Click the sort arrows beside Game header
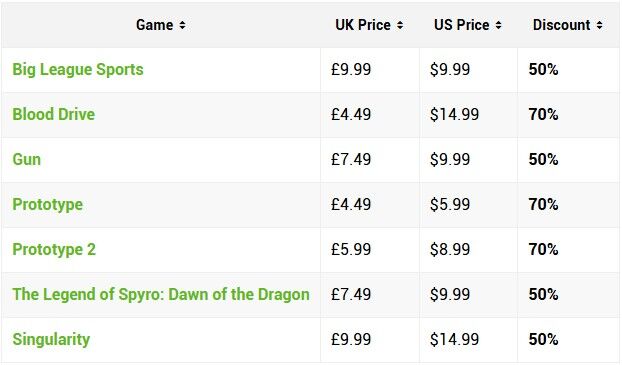The width and height of the screenshot is (622, 365). 182,25
